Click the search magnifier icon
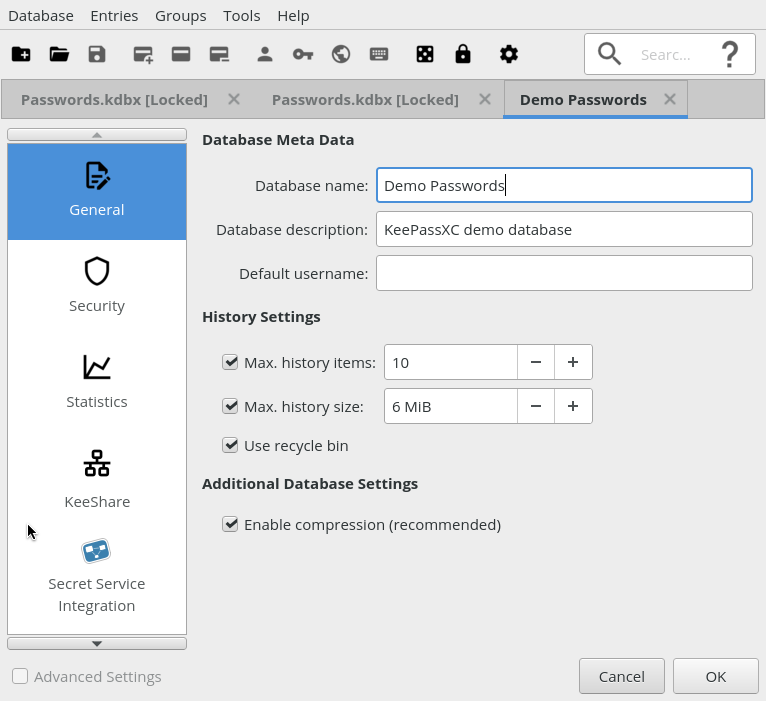 pos(609,54)
